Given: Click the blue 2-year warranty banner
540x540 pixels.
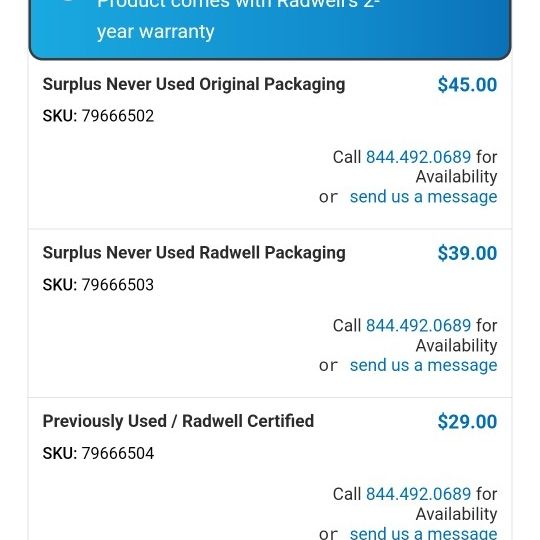Looking at the screenshot, I should click(x=270, y=29).
